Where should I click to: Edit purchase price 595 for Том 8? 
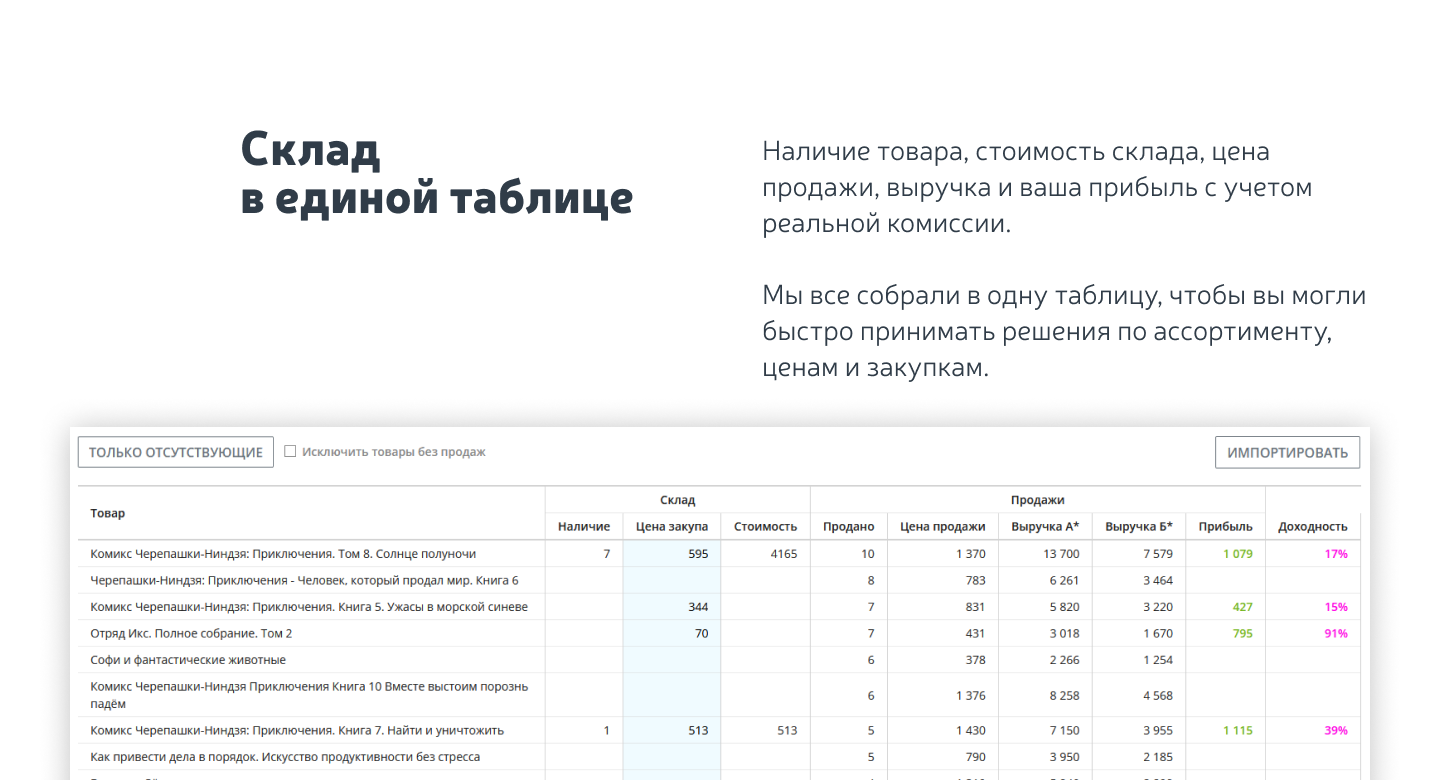[672, 554]
